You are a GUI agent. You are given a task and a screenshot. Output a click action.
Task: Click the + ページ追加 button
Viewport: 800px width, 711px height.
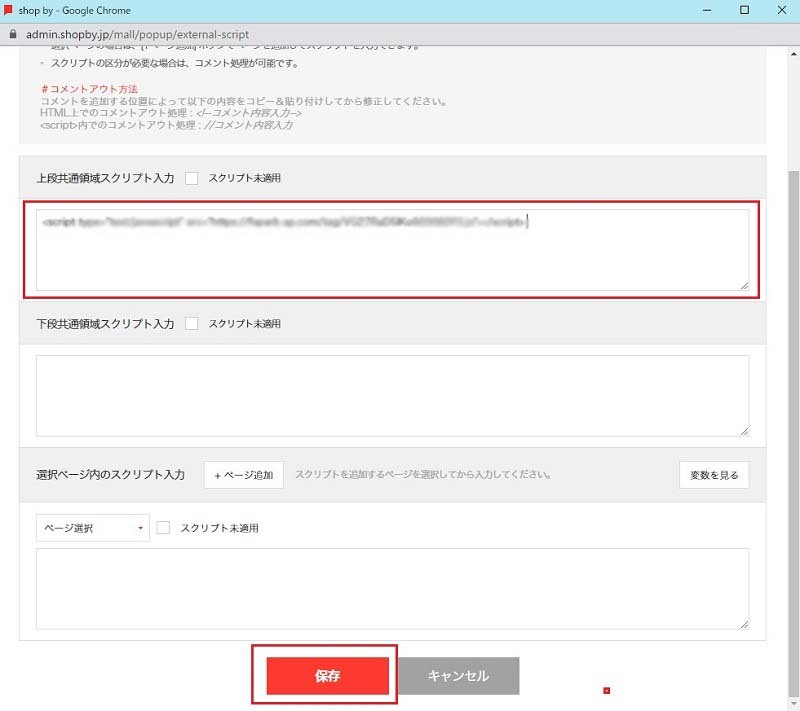[244, 475]
